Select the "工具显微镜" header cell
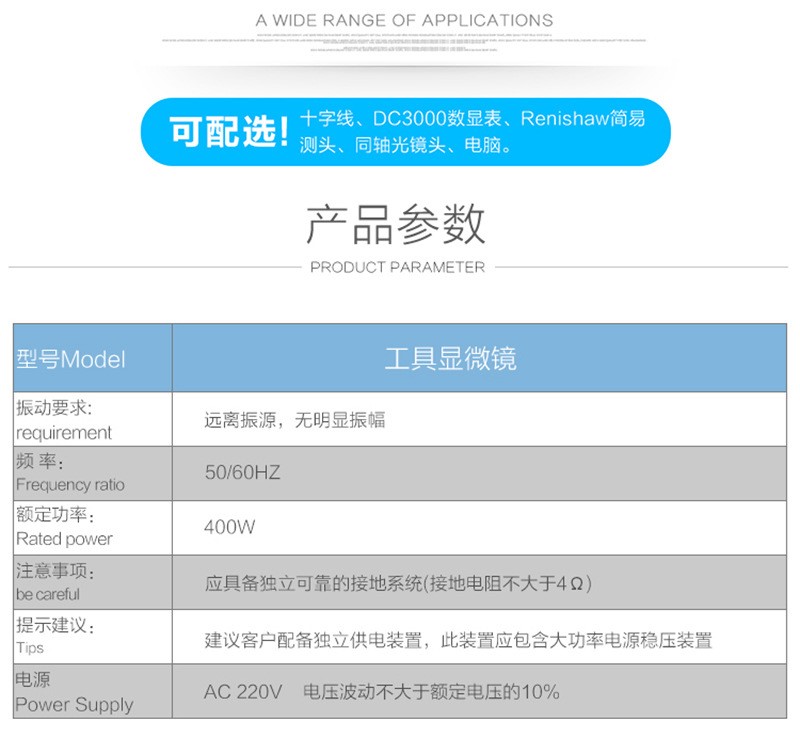Viewport: 800px width, 735px height. 450,359
